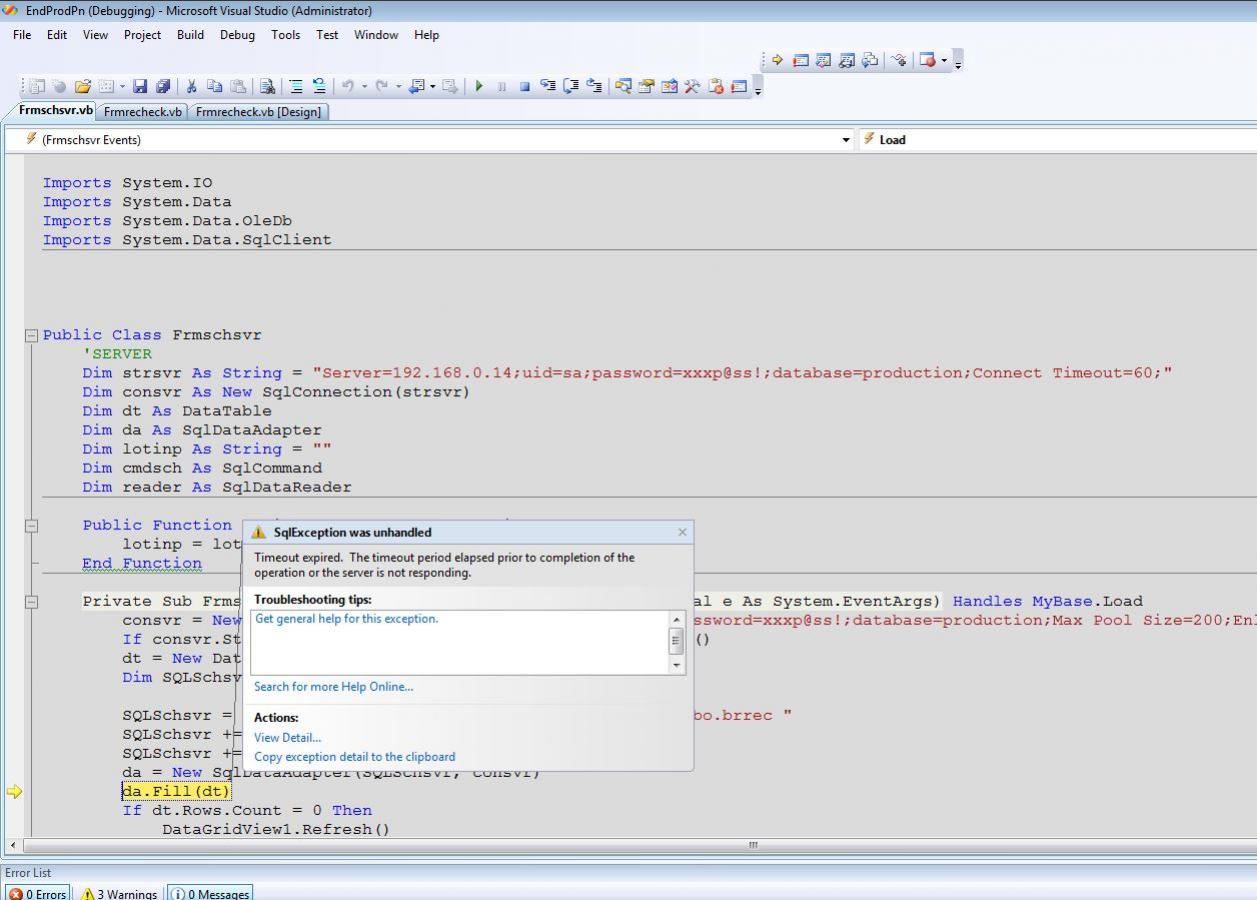Click the Paste clipboard icon
This screenshot has width=1257, height=900.
pos(238,86)
